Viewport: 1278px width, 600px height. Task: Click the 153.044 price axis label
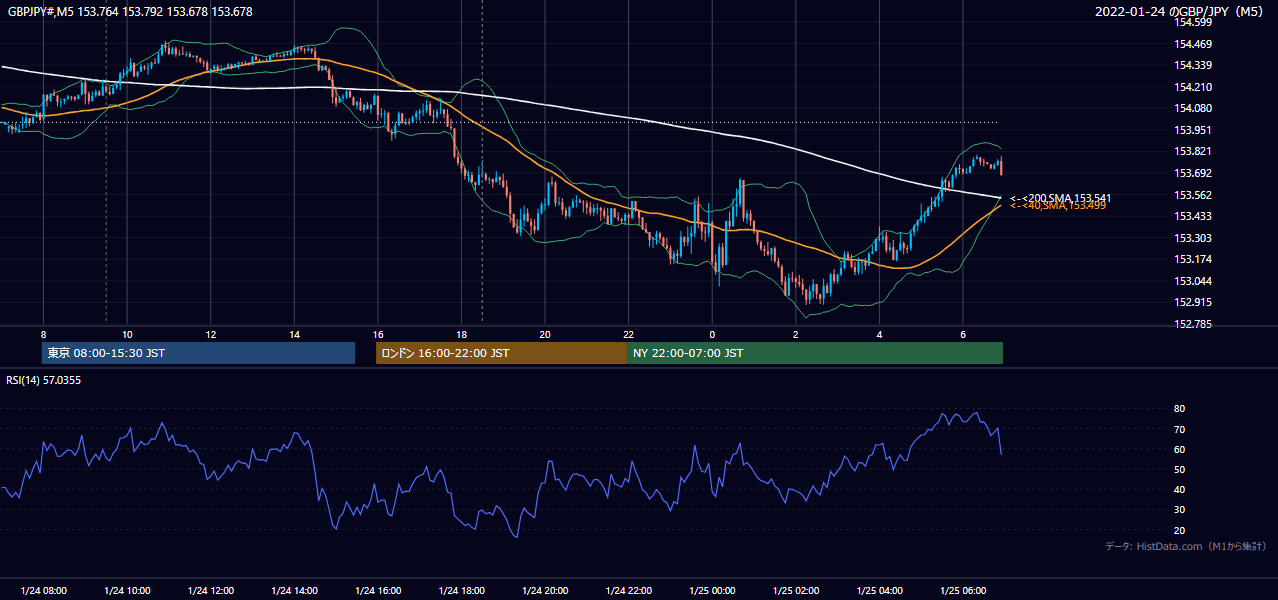tap(1193, 281)
